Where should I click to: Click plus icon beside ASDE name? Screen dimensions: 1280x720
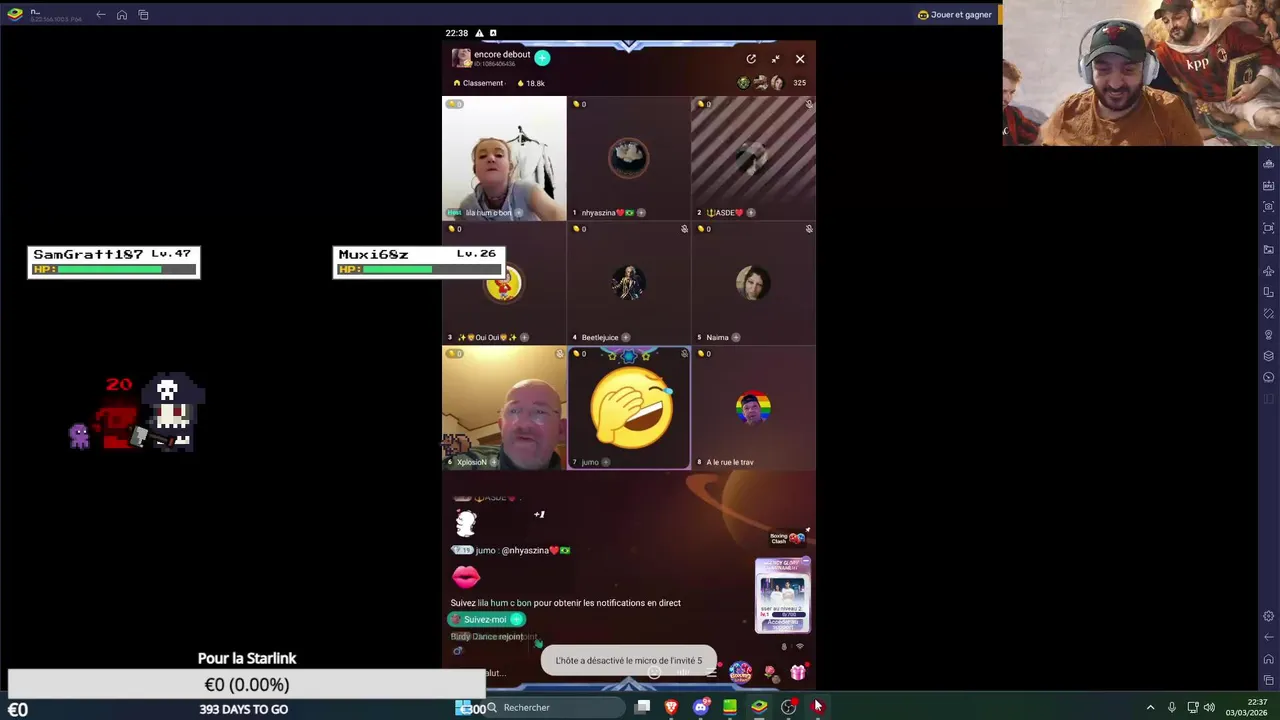pos(751,213)
